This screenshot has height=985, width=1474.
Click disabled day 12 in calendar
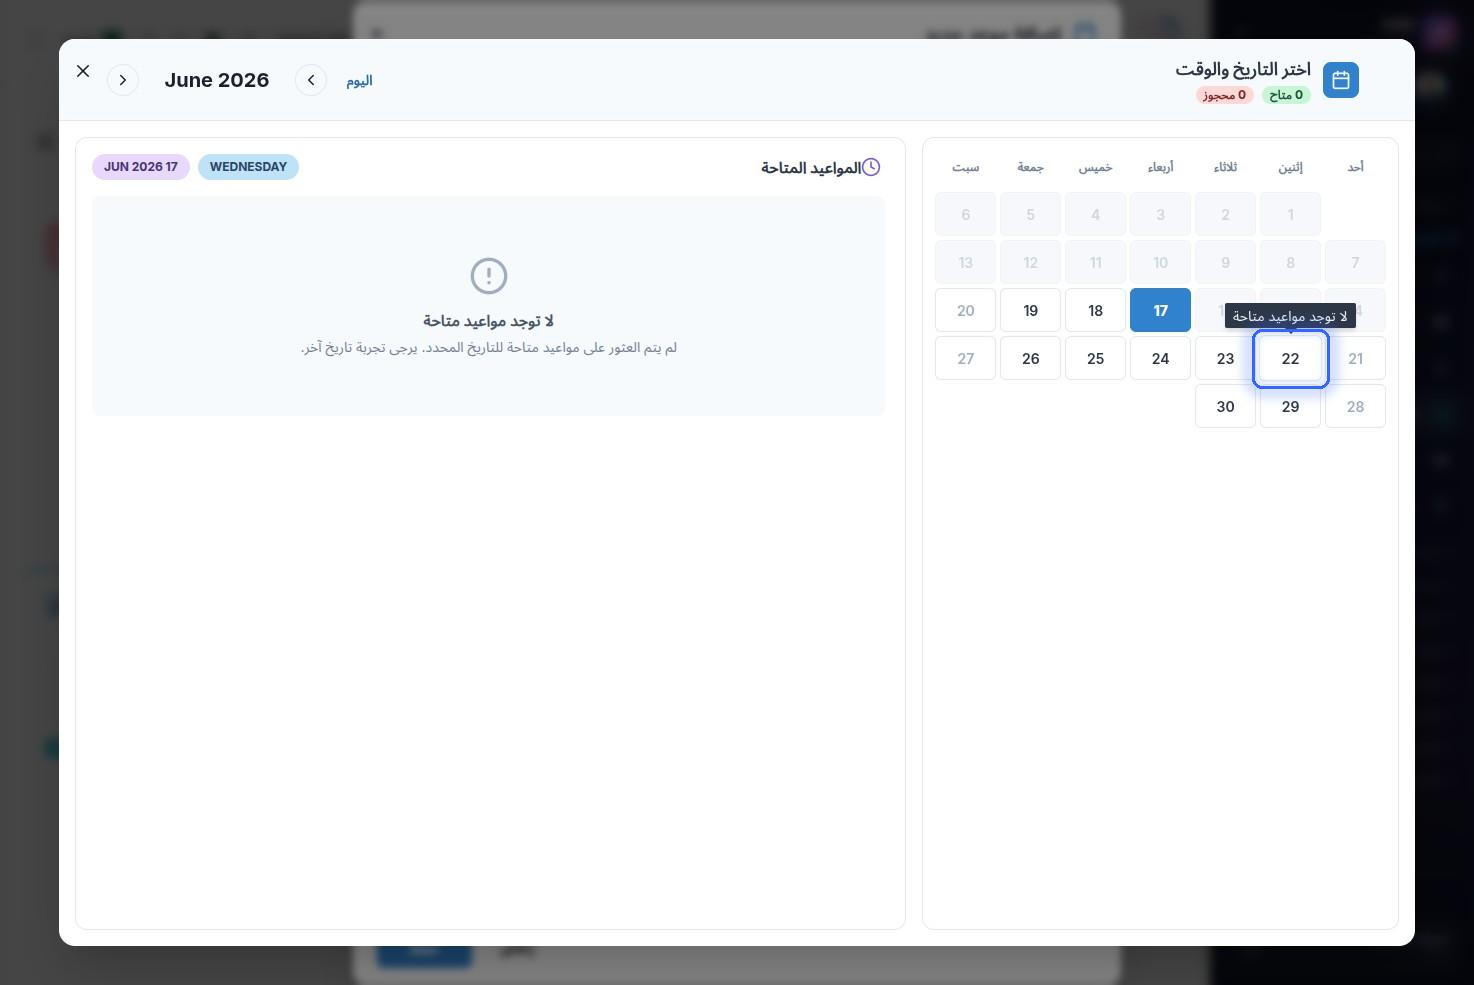tap(1030, 262)
